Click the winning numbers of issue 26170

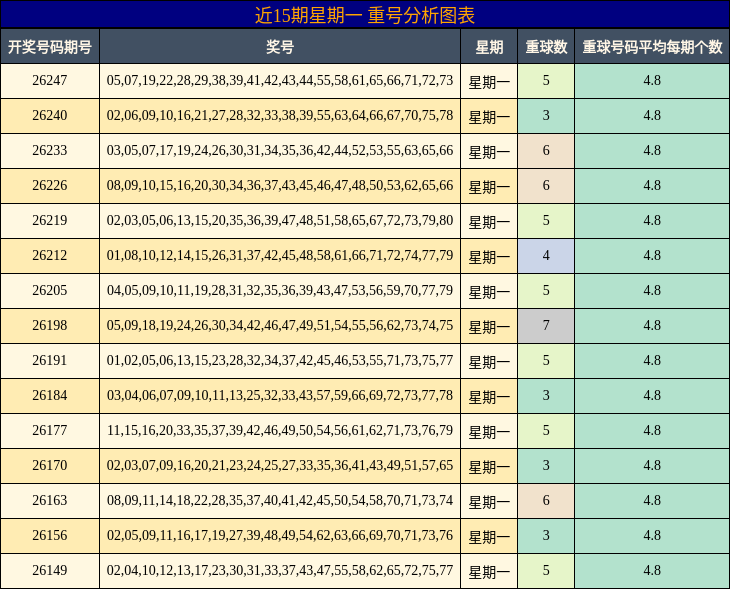(x=280, y=465)
